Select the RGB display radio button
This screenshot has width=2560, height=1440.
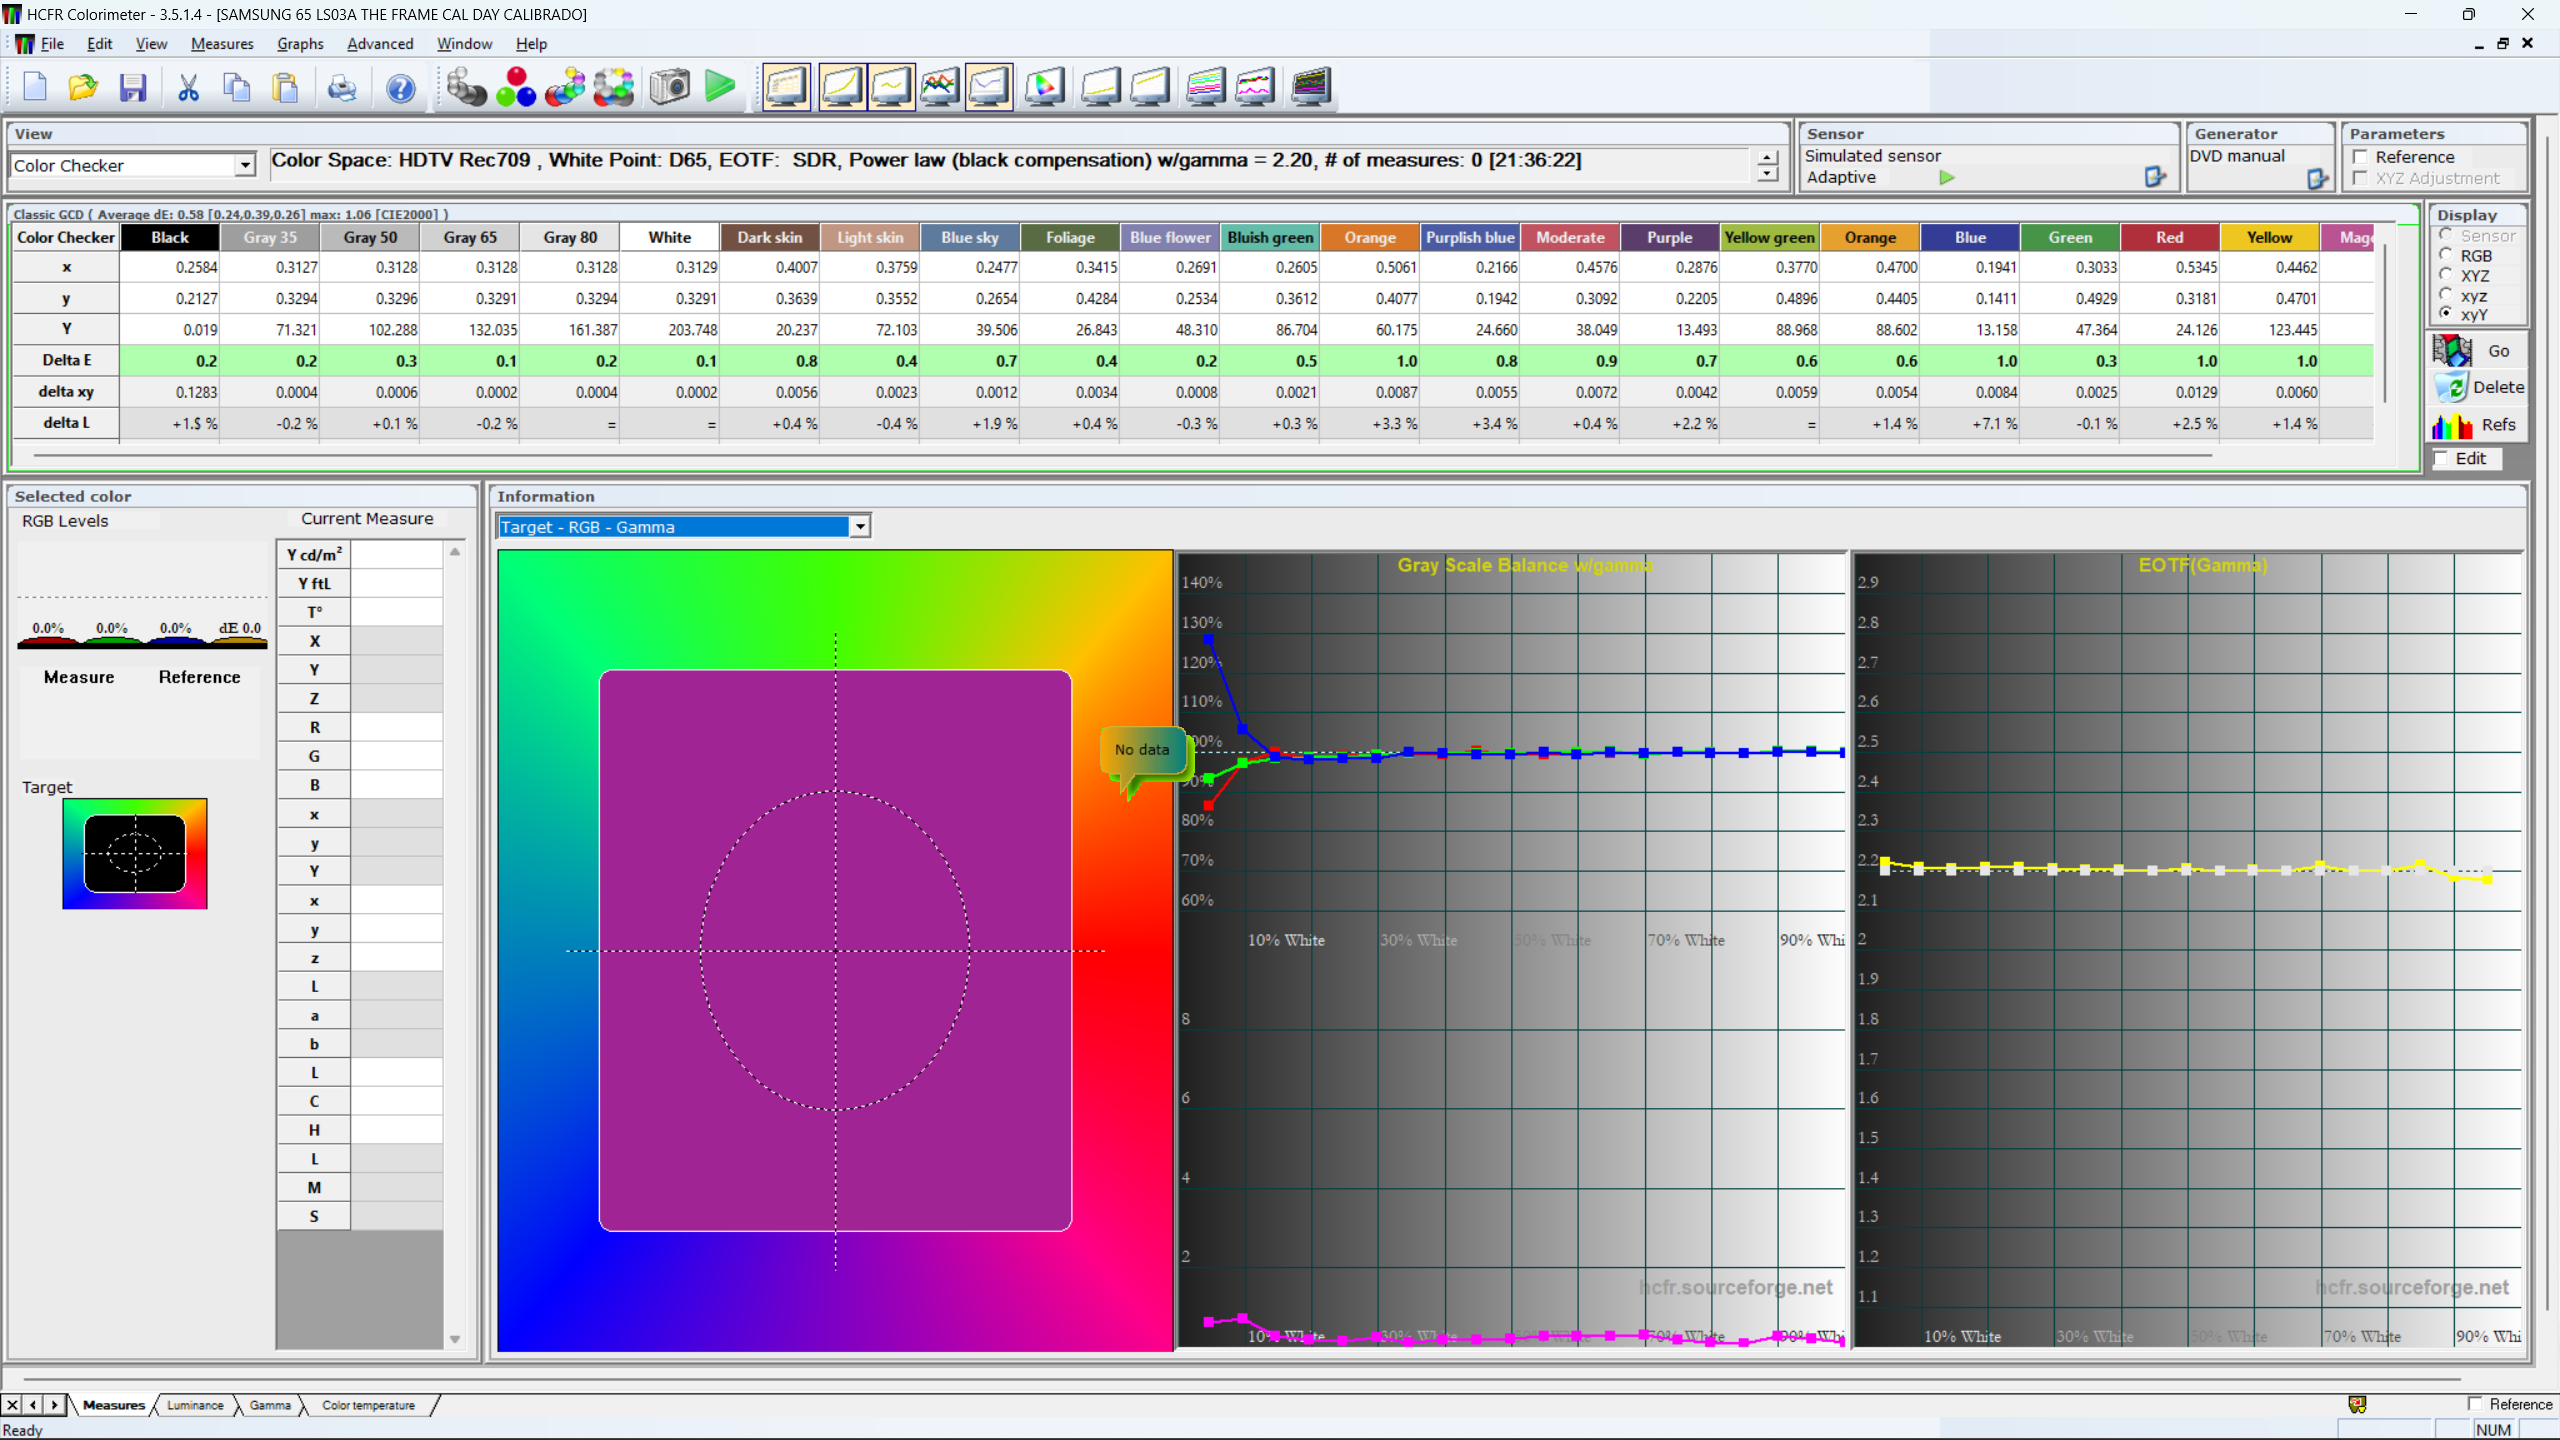point(2446,255)
